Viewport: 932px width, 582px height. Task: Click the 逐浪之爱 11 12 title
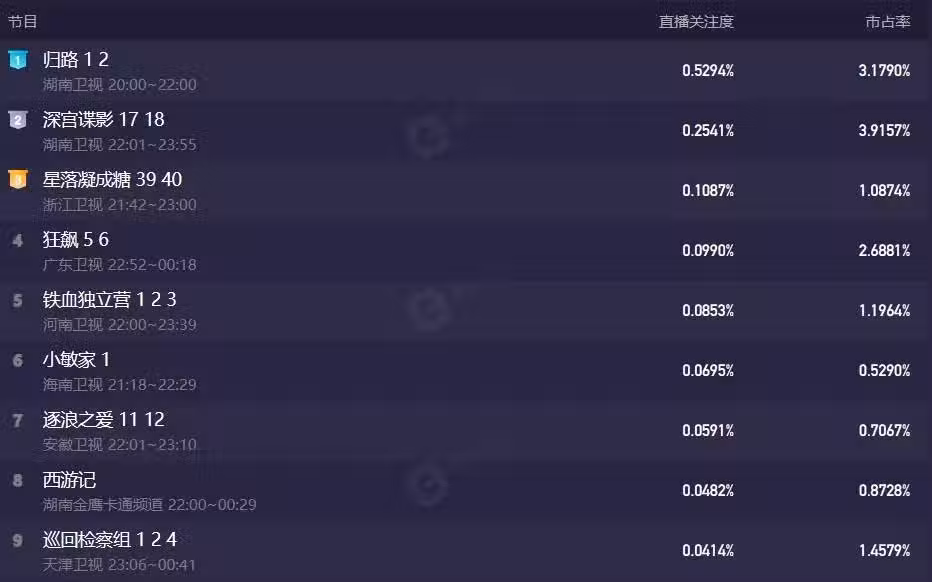point(103,420)
